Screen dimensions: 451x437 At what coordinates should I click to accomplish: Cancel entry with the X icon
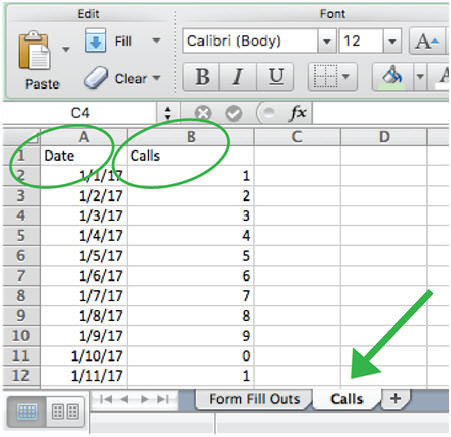tap(203, 113)
